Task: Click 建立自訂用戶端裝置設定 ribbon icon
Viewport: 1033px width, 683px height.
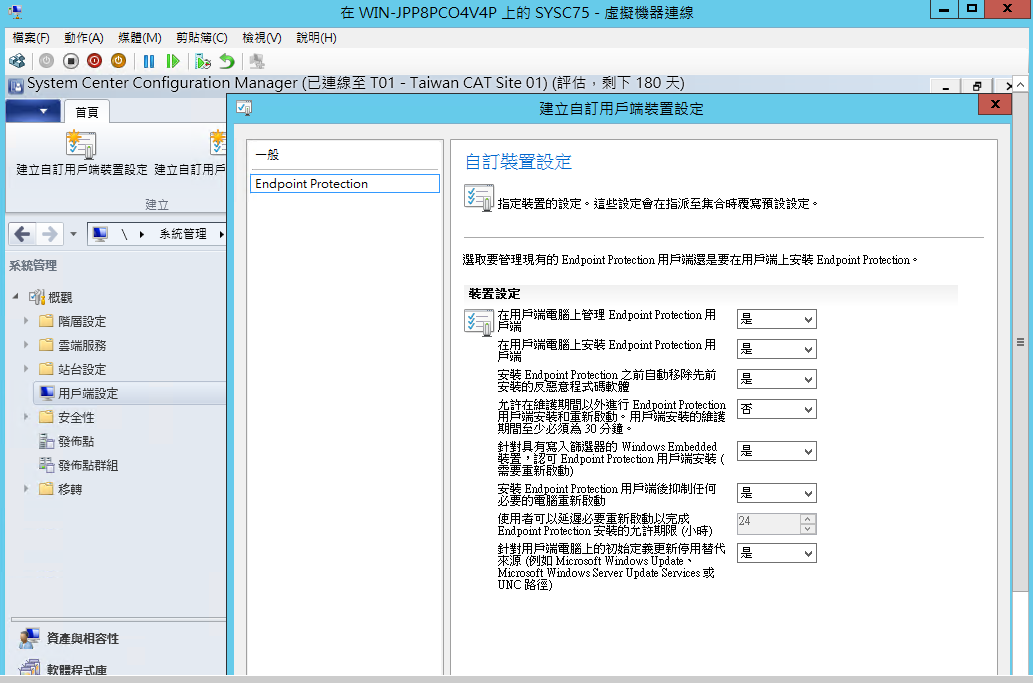Action: point(82,153)
